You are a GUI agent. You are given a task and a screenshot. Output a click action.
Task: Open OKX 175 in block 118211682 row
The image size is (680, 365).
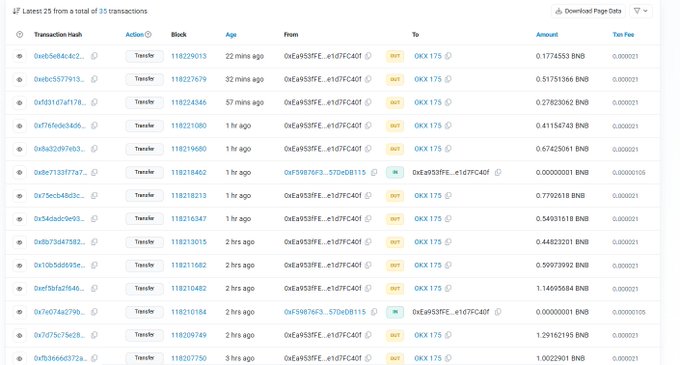point(428,265)
